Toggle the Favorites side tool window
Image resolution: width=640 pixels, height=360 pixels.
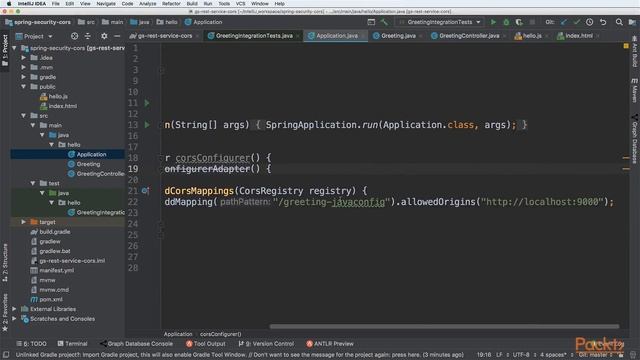click(x=5, y=312)
